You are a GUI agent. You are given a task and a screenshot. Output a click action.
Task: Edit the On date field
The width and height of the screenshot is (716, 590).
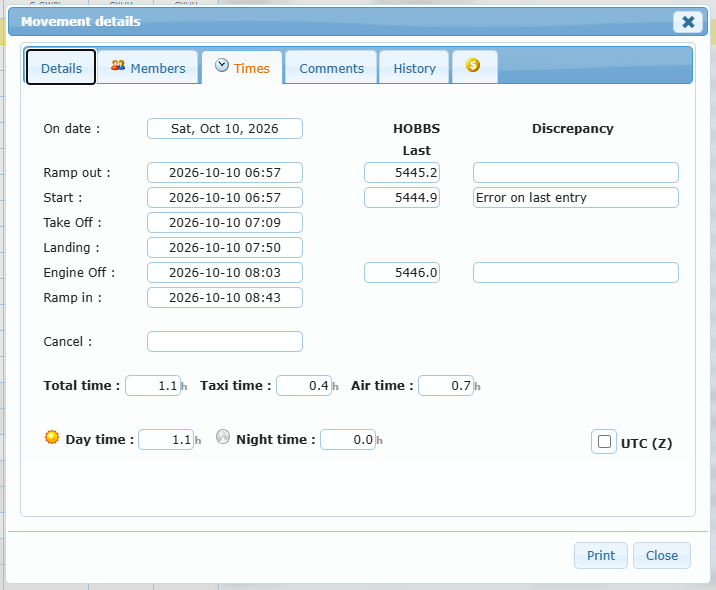[x=225, y=128]
